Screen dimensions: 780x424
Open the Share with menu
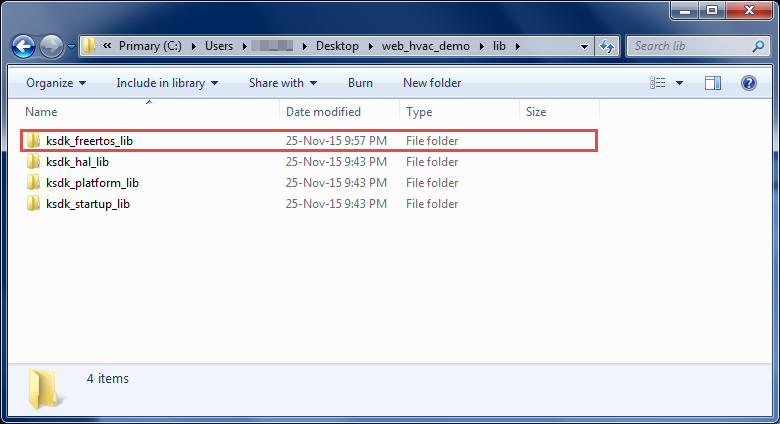click(283, 83)
